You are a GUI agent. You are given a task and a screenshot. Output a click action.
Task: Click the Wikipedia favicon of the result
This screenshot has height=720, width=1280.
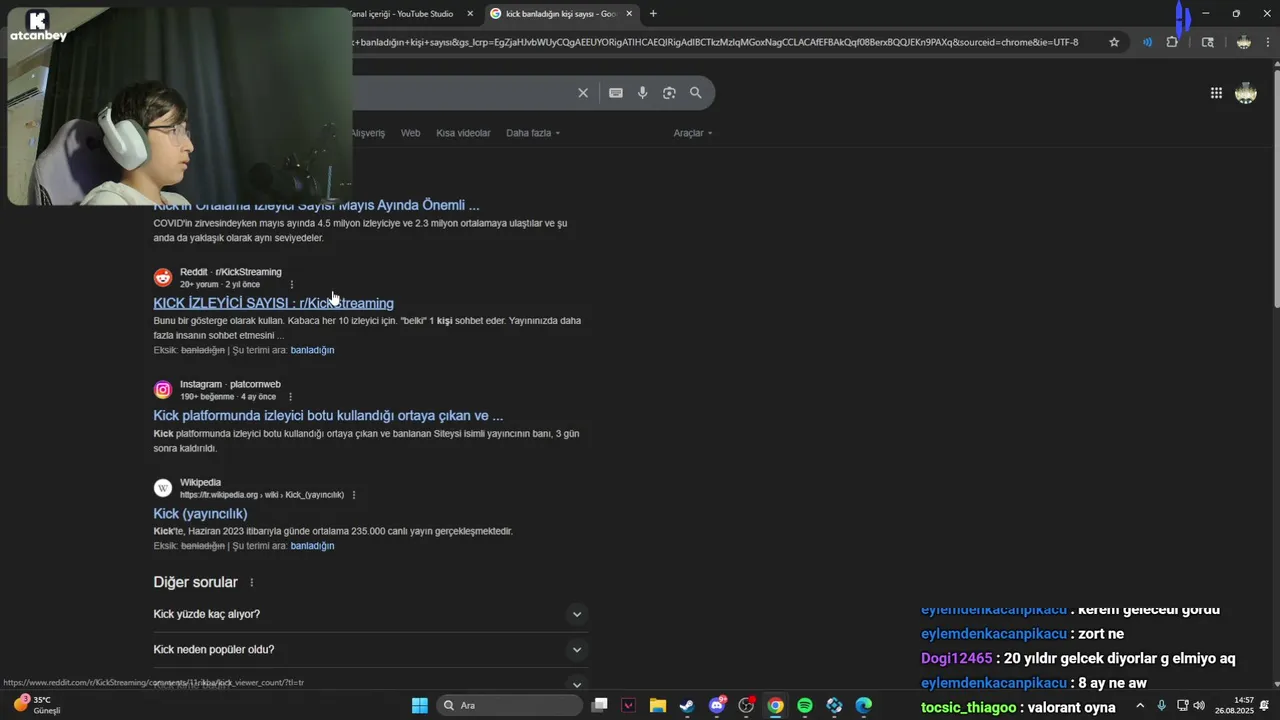tap(163, 488)
